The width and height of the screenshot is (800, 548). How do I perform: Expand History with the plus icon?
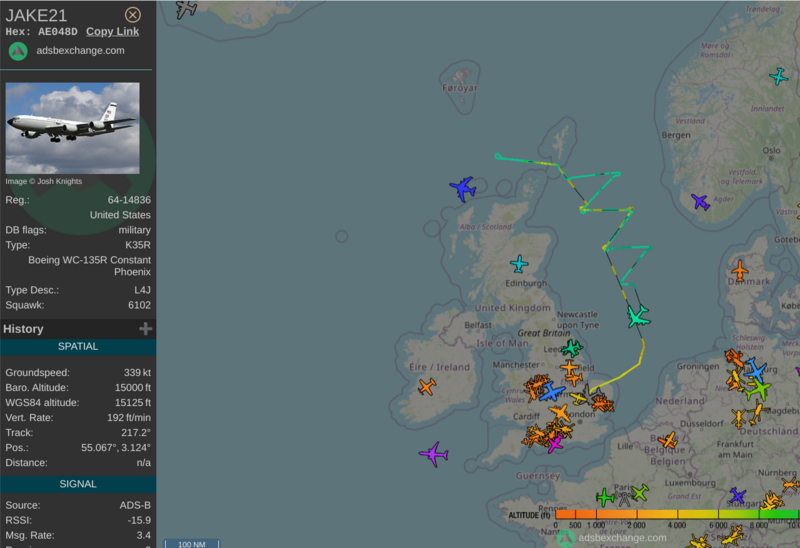coord(145,329)
